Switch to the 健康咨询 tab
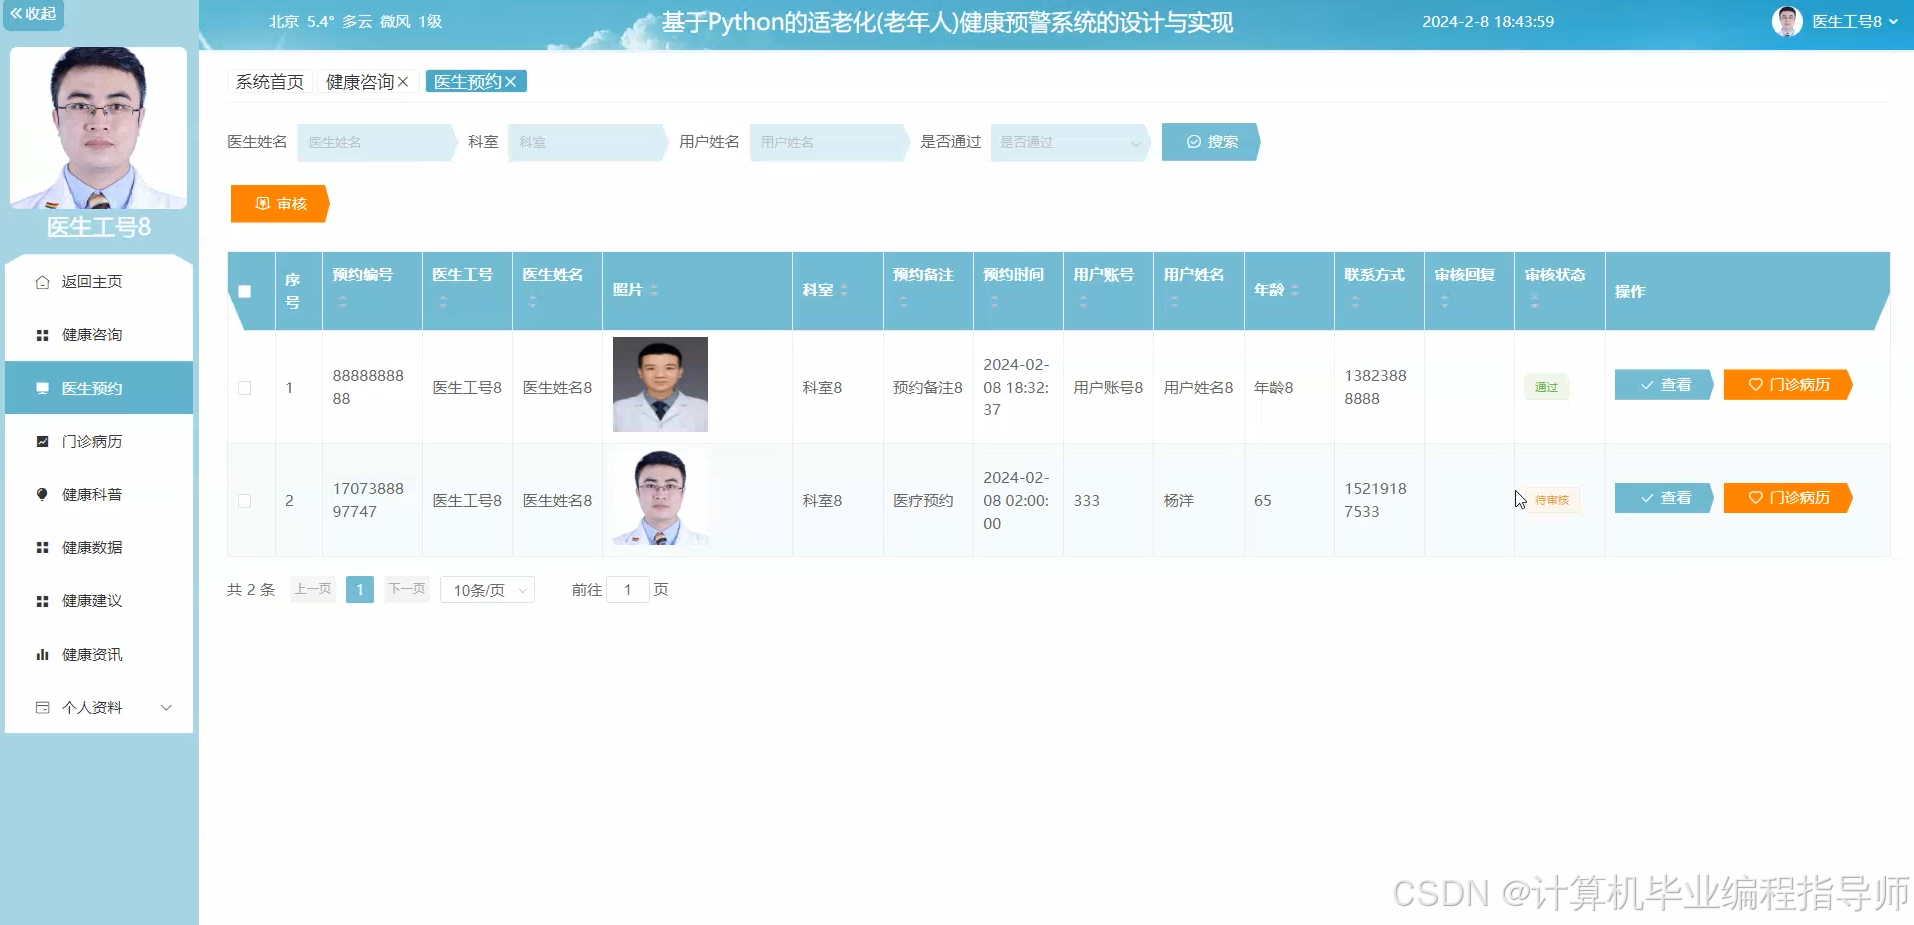Viewport: 1914px width, 925px height. click(x=360, y=81)
